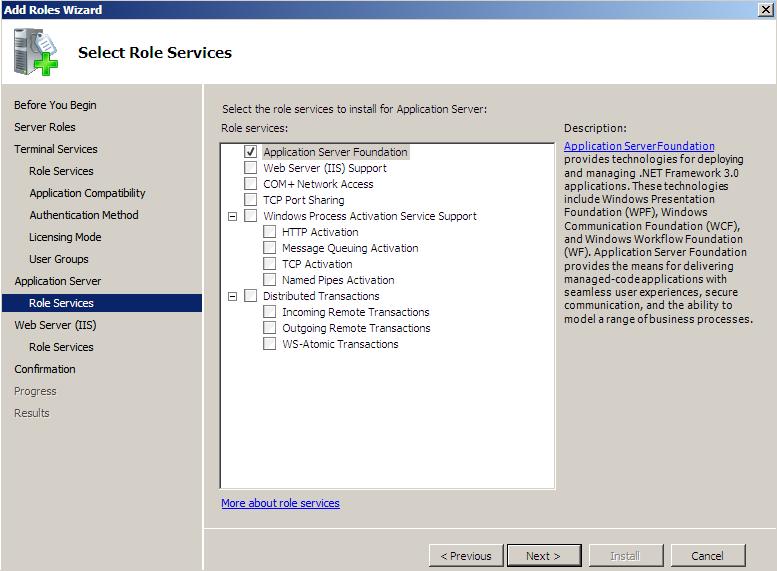Go to Before You Begin step
This screenshot has height=571, width=777.
[x=55, y=105]
